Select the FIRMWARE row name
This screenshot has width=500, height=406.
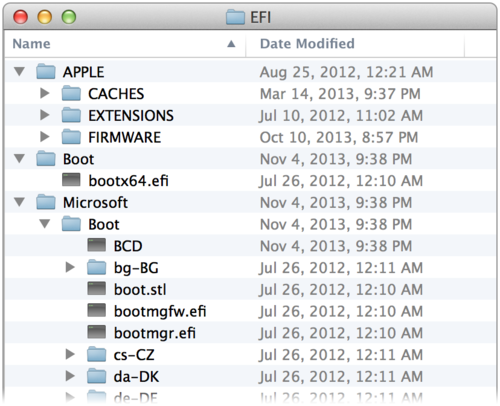125,137
